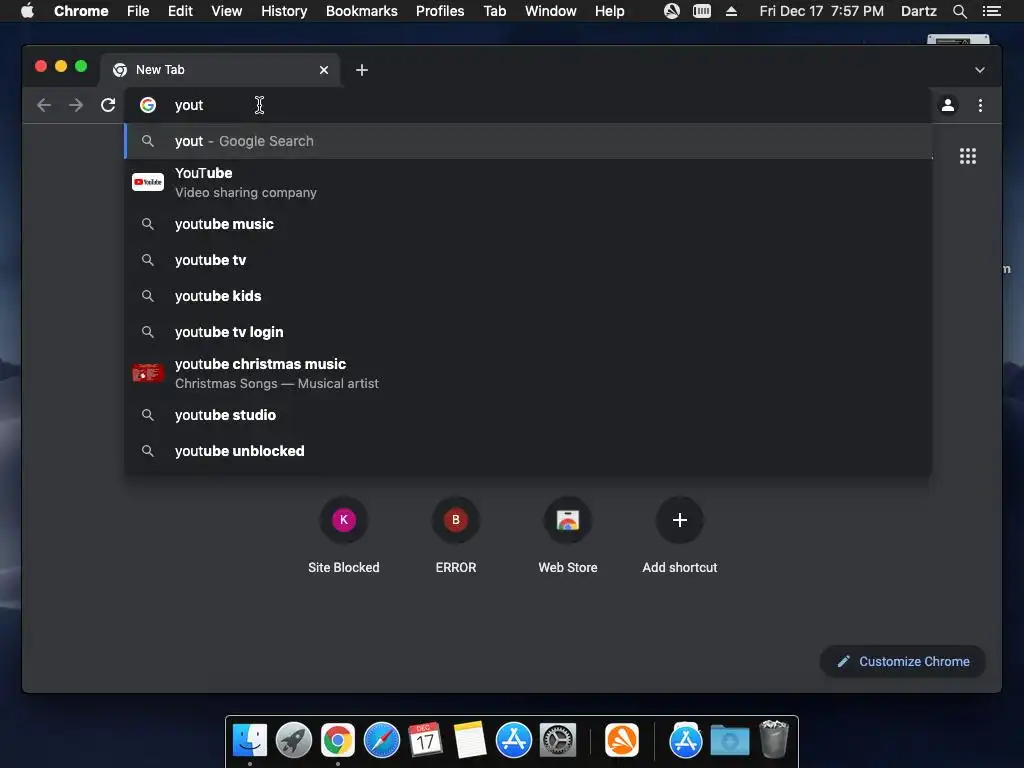Choose 'yout - Google Search' suggestion
Screen dimensions: 1024x768
[528, 141]
